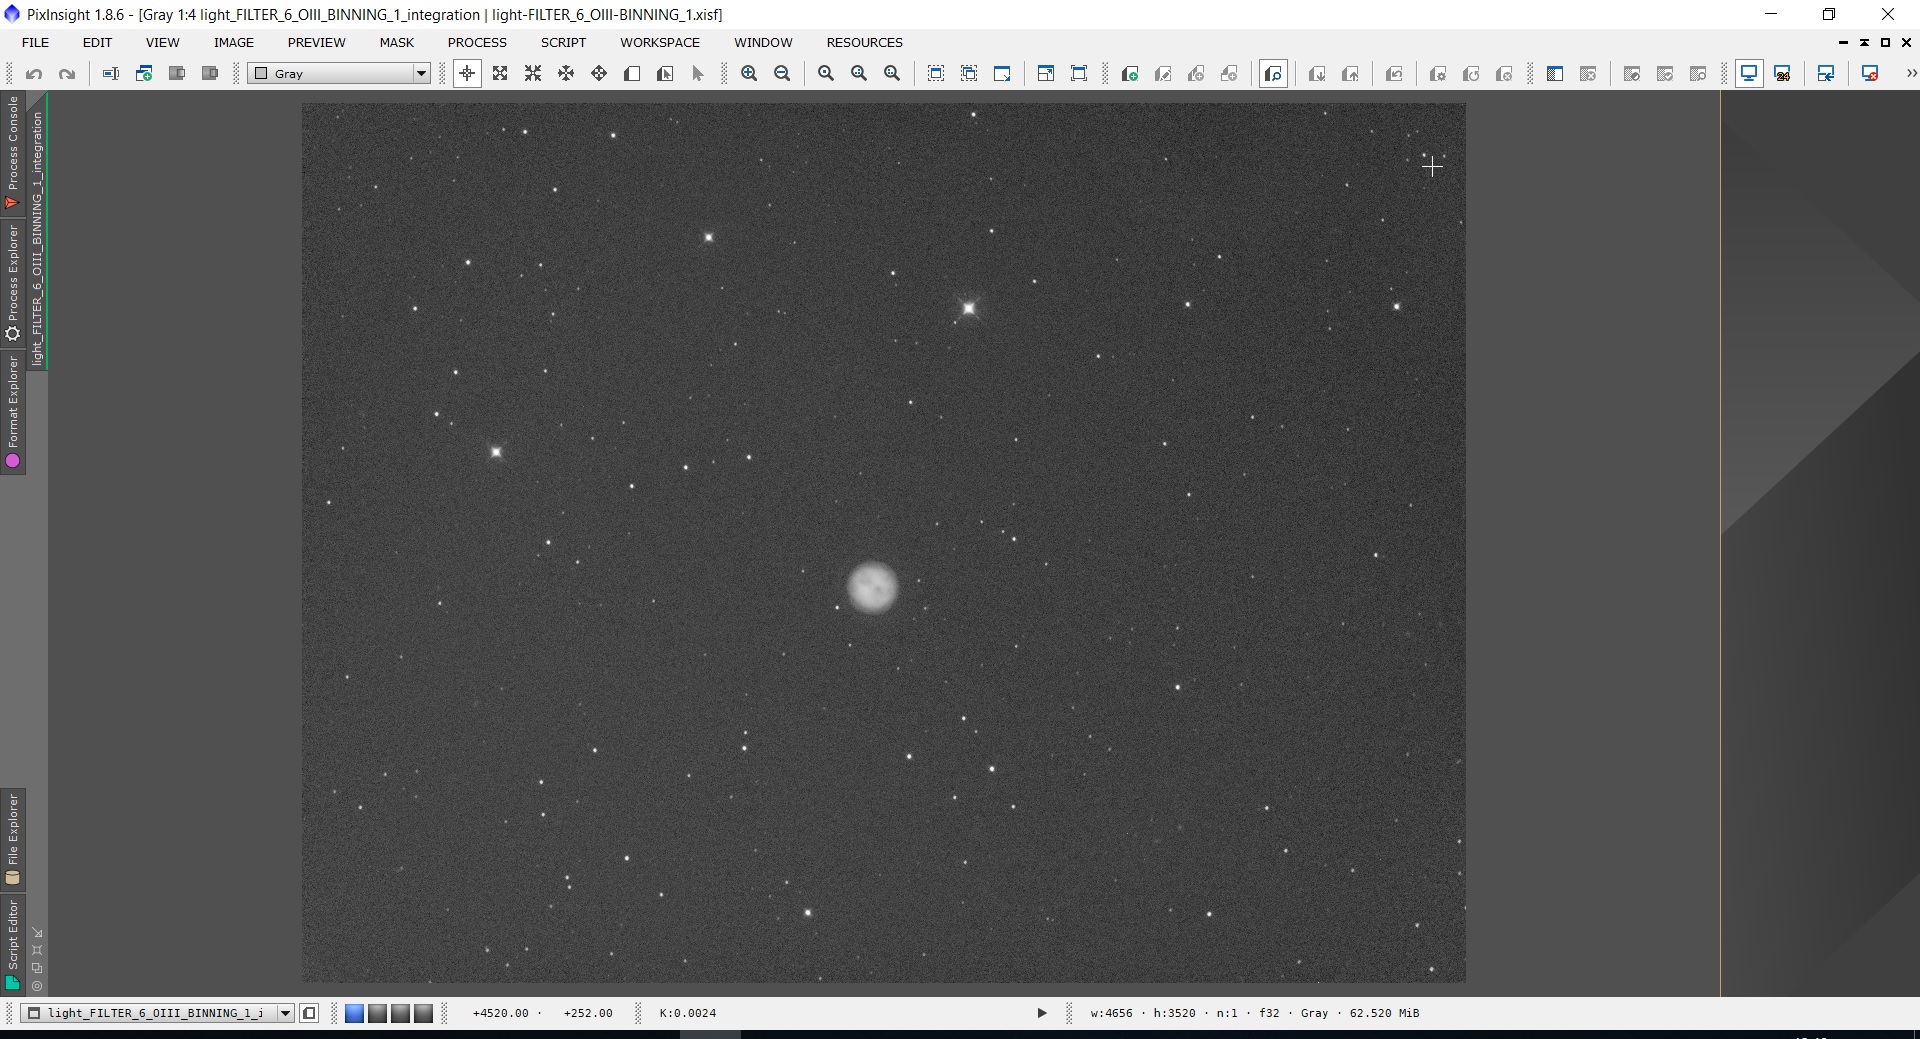Open the RESOURCES menu
Viewport: 1920px width, 1039px height.
click(x=864, y=42)
